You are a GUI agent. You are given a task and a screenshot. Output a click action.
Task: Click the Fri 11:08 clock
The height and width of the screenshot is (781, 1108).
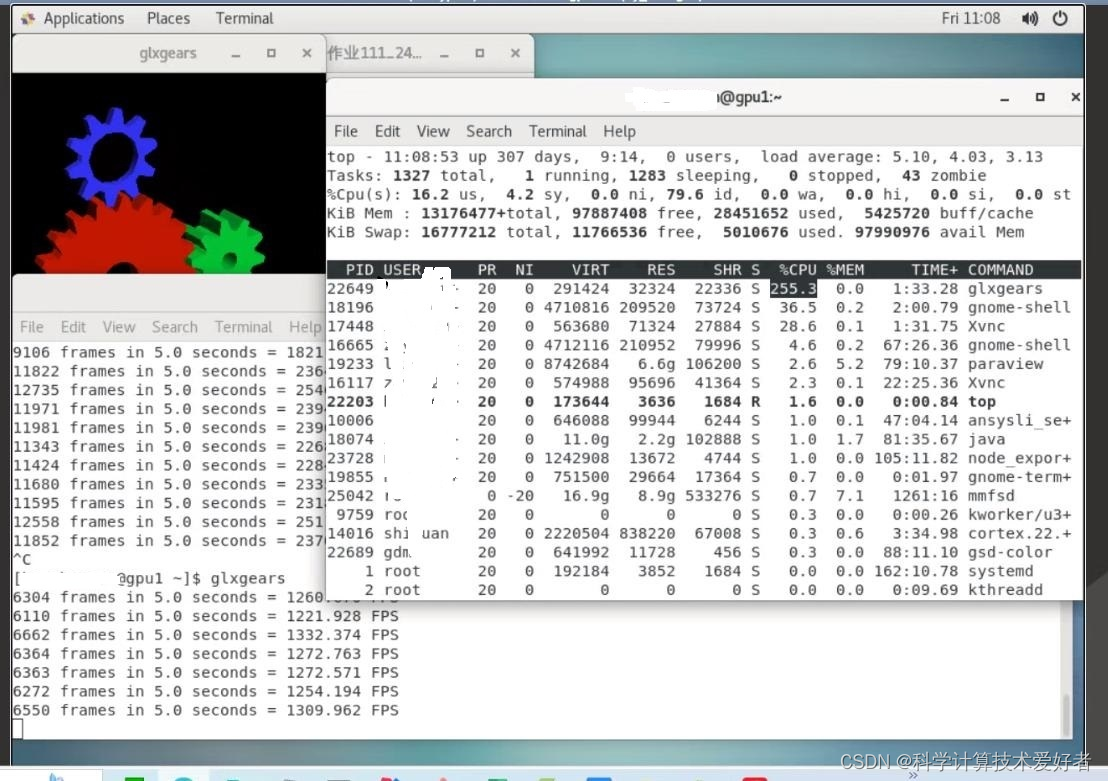coord(970,18)
